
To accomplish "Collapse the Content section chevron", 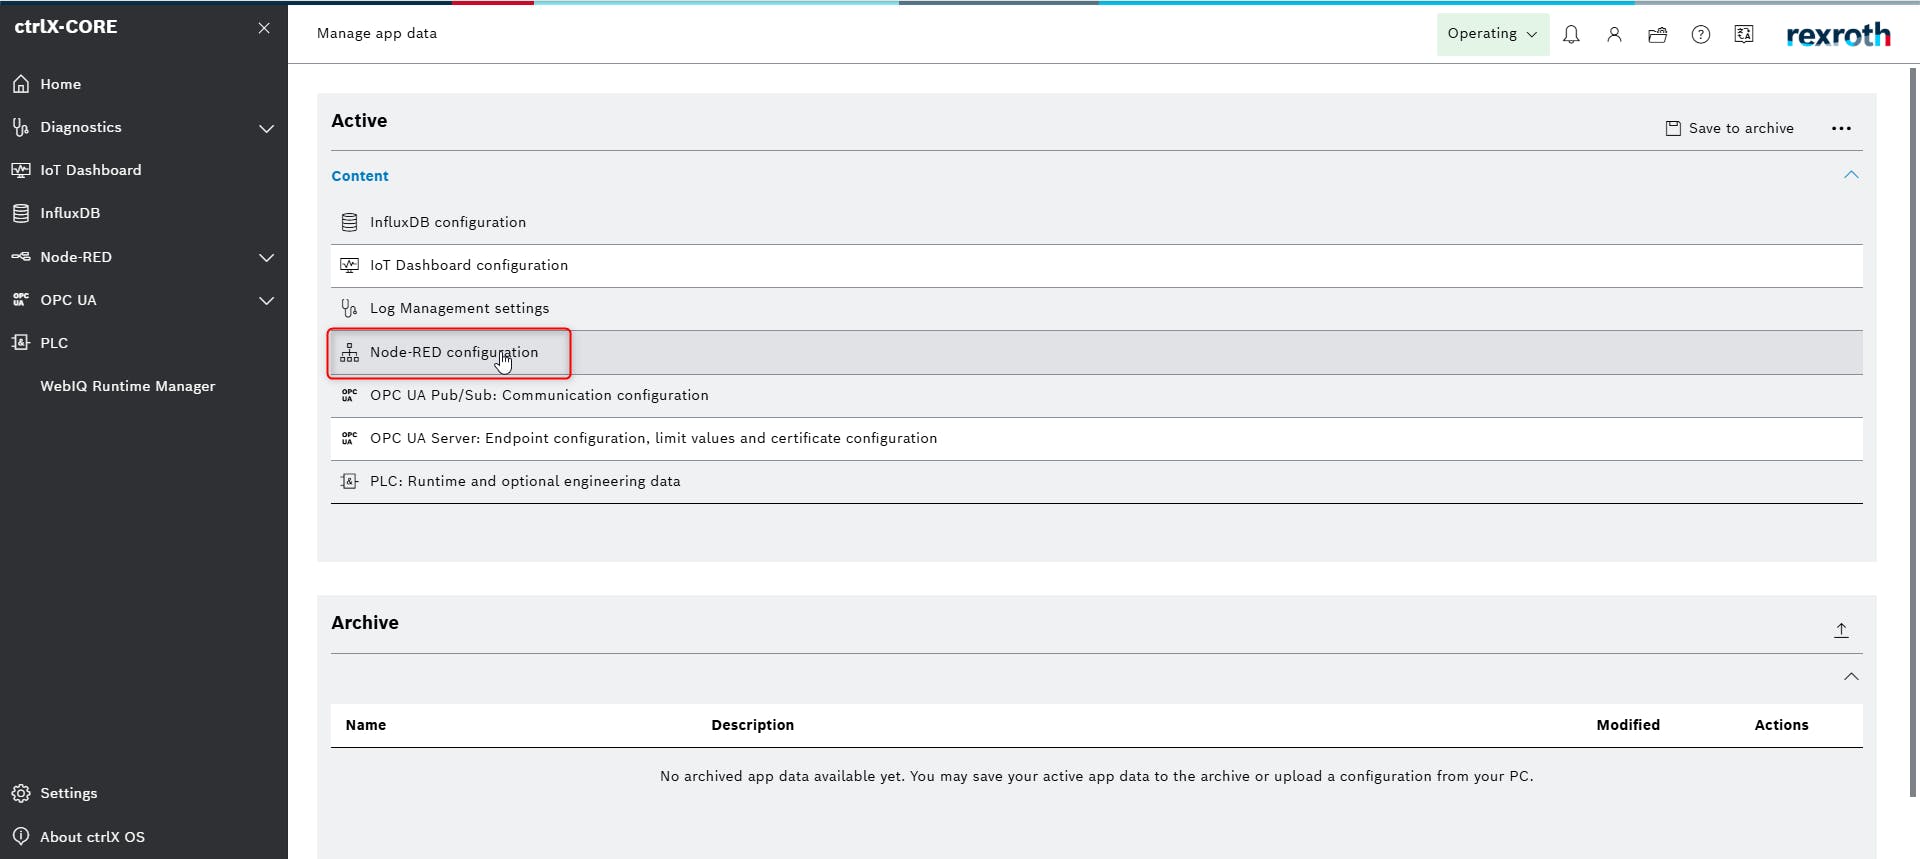I will (1851, 175).
